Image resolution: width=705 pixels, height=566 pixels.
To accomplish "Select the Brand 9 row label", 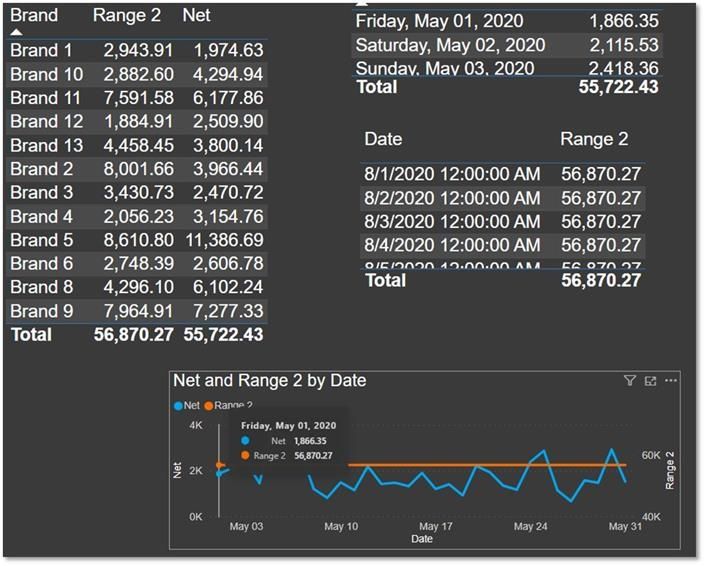I will pyautogui.click(x=42, y=311).
